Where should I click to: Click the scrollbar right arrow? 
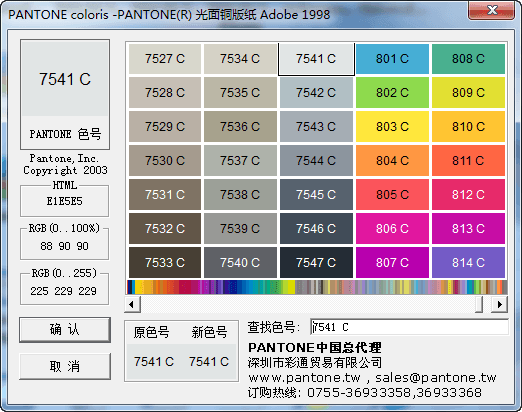[500, 304]
